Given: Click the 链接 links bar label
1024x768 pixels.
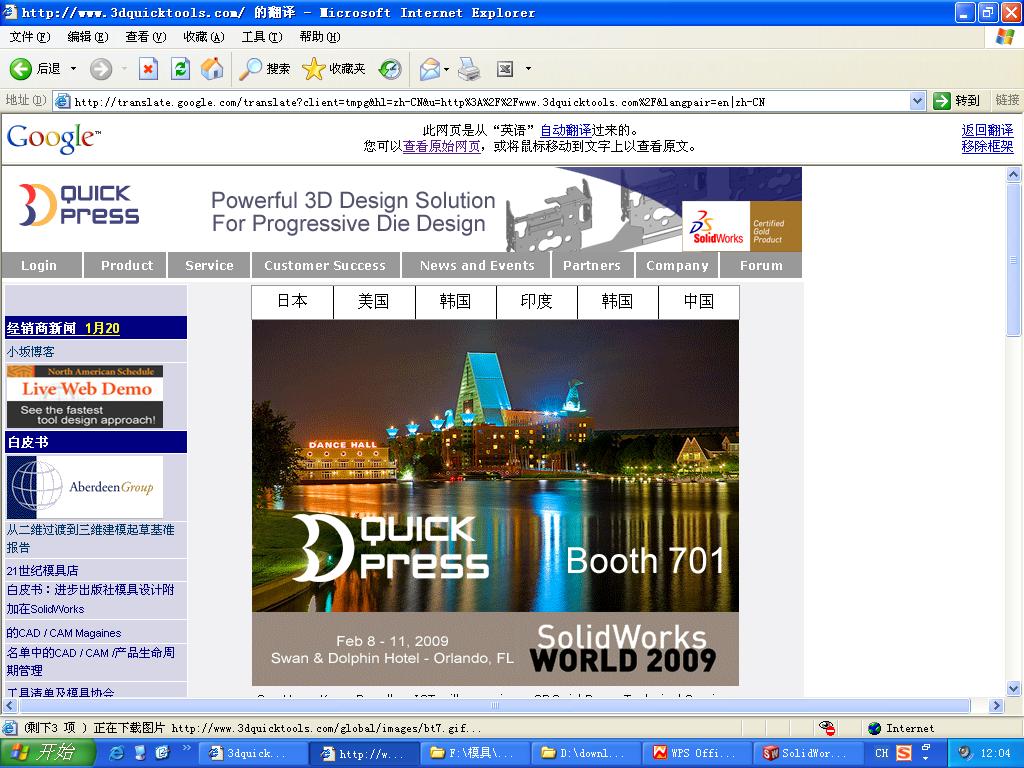Looking at the screenshot, I should coord(1007,100).
